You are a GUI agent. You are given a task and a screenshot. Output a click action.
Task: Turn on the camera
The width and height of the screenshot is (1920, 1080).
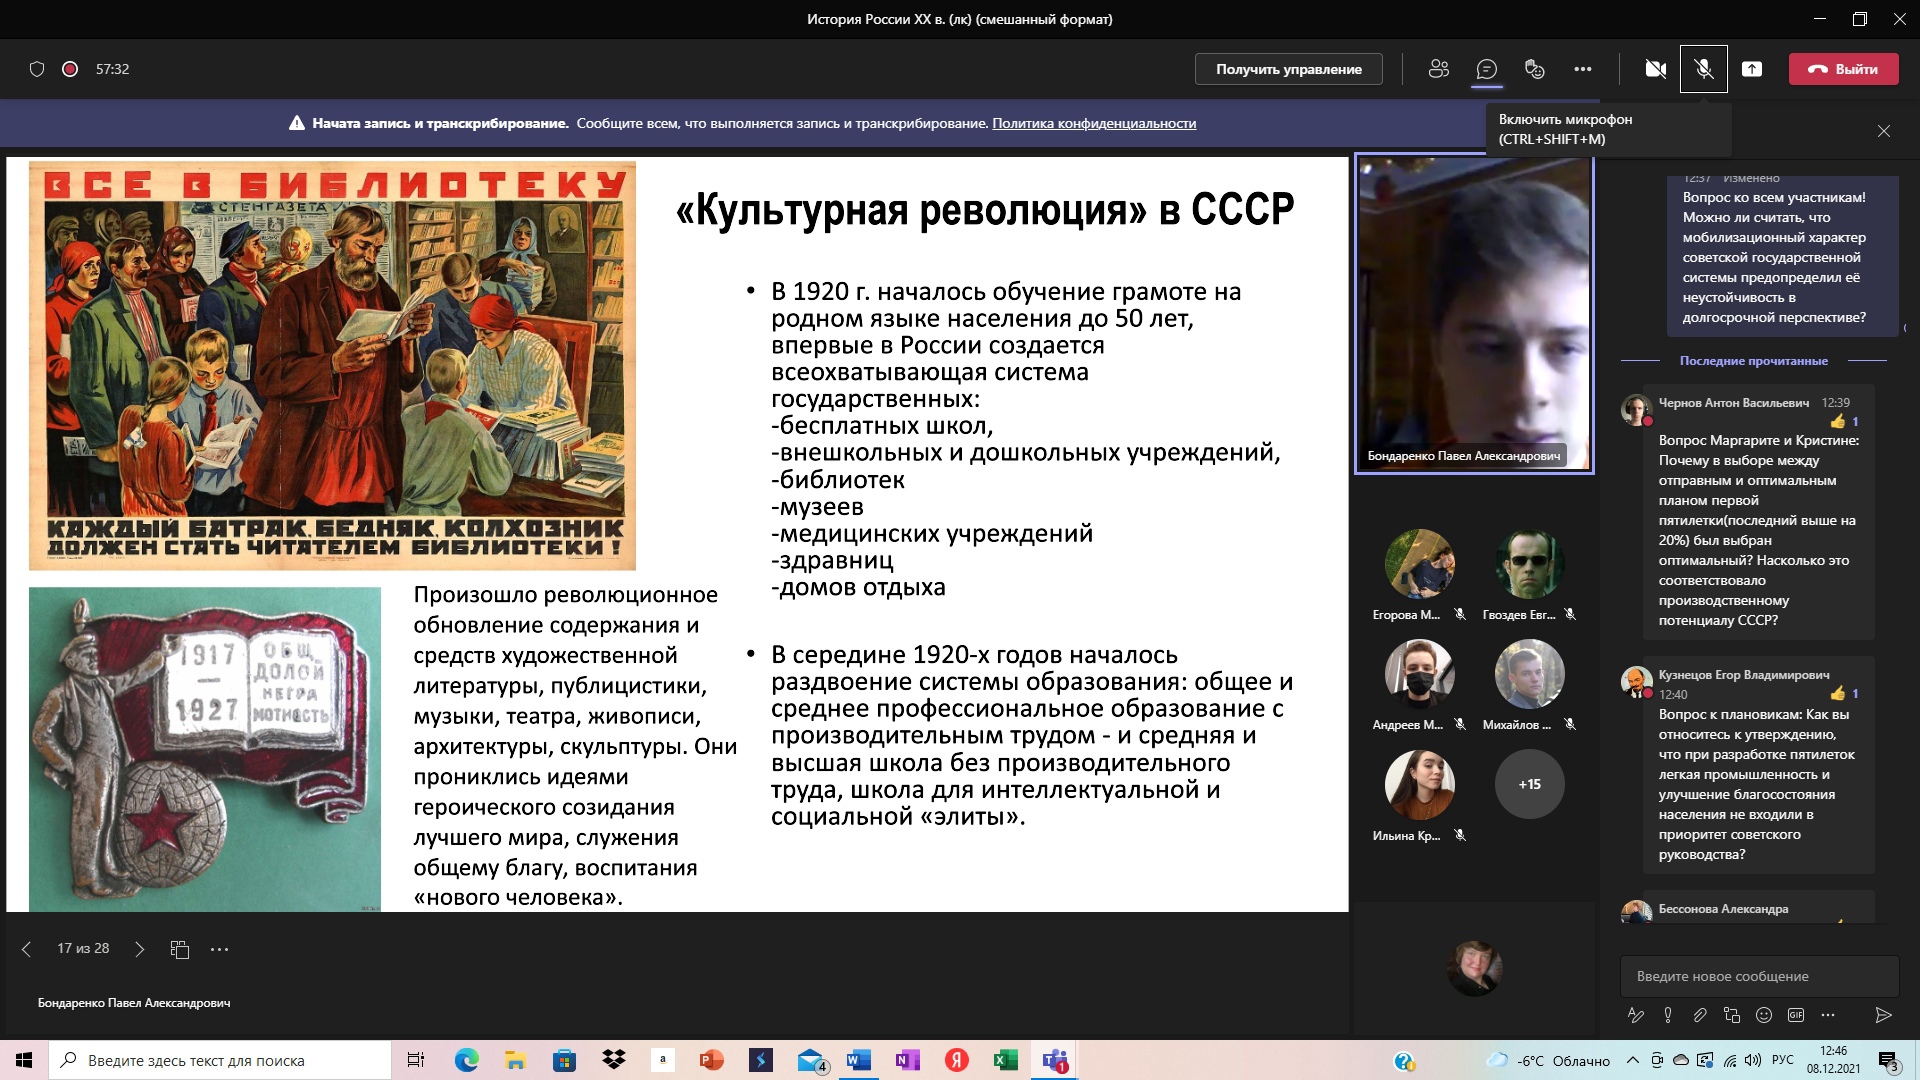point(1655,69)
